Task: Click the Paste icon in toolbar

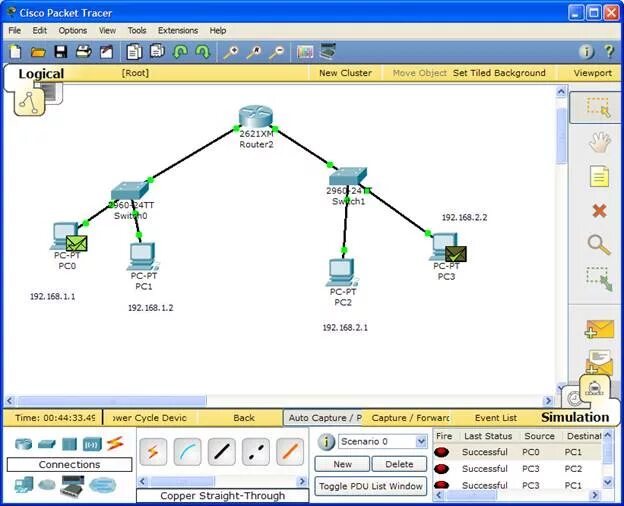Action: [158, 51]
